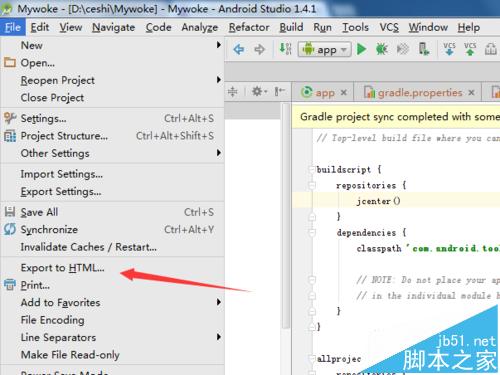Open the Navigate menu
Image resolution: width=500 pixels, height=375 pixels.
113,27
